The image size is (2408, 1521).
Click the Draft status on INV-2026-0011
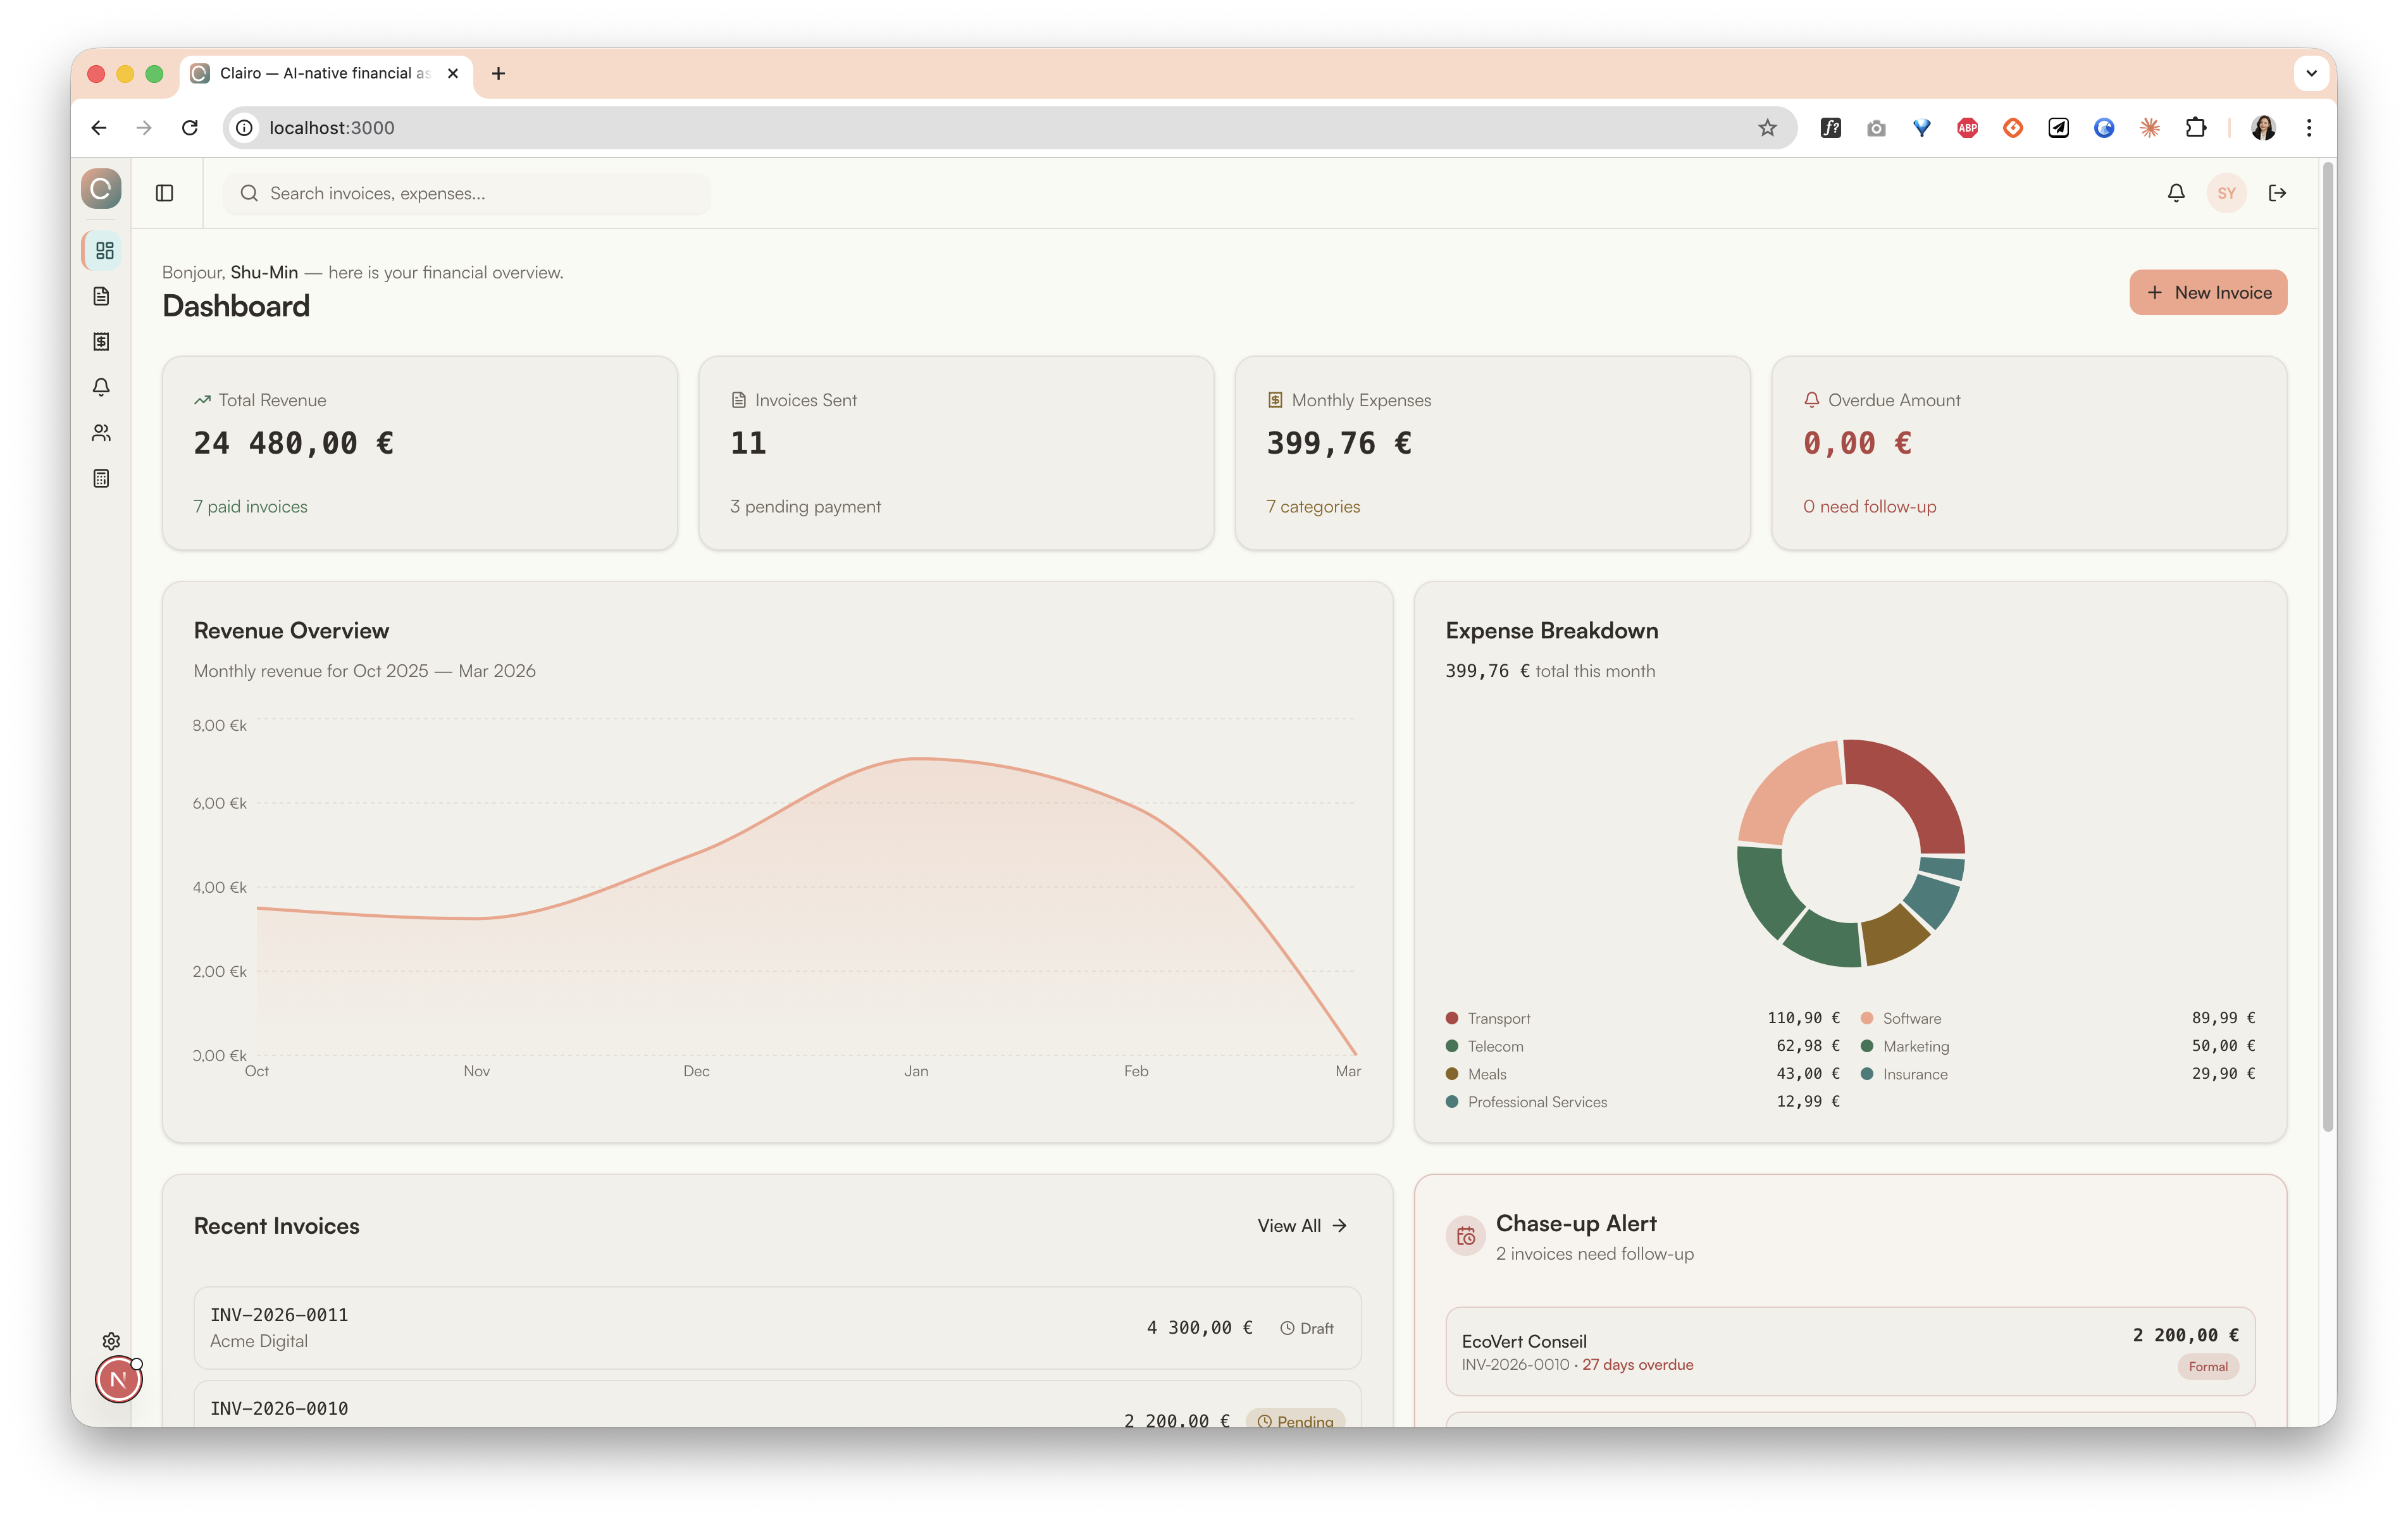(x=1307, y=1328)
